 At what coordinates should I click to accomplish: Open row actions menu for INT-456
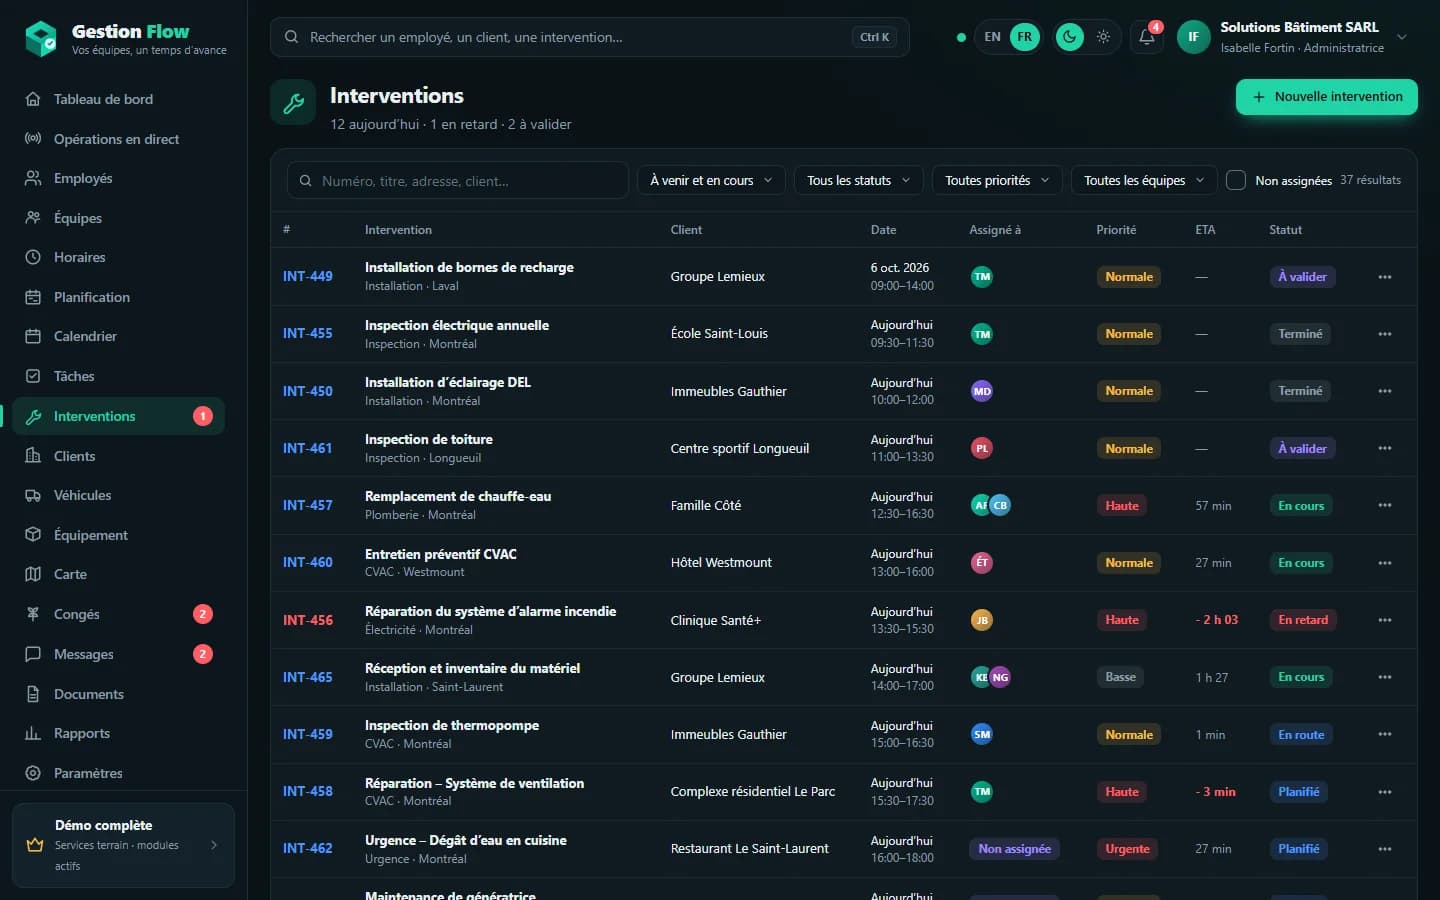(1385, 620)
